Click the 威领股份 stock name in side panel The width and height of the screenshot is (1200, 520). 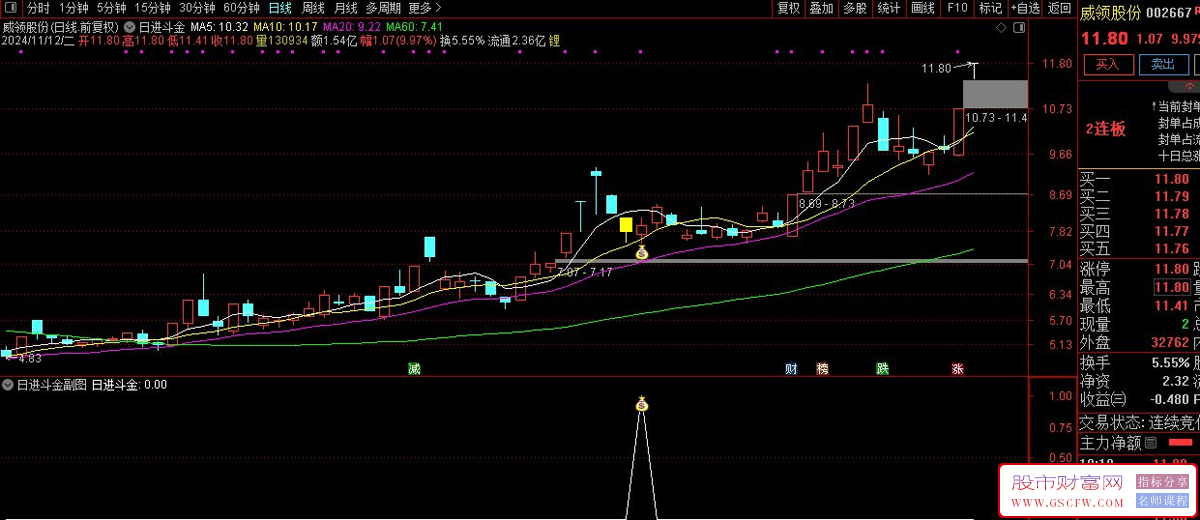1109,12
